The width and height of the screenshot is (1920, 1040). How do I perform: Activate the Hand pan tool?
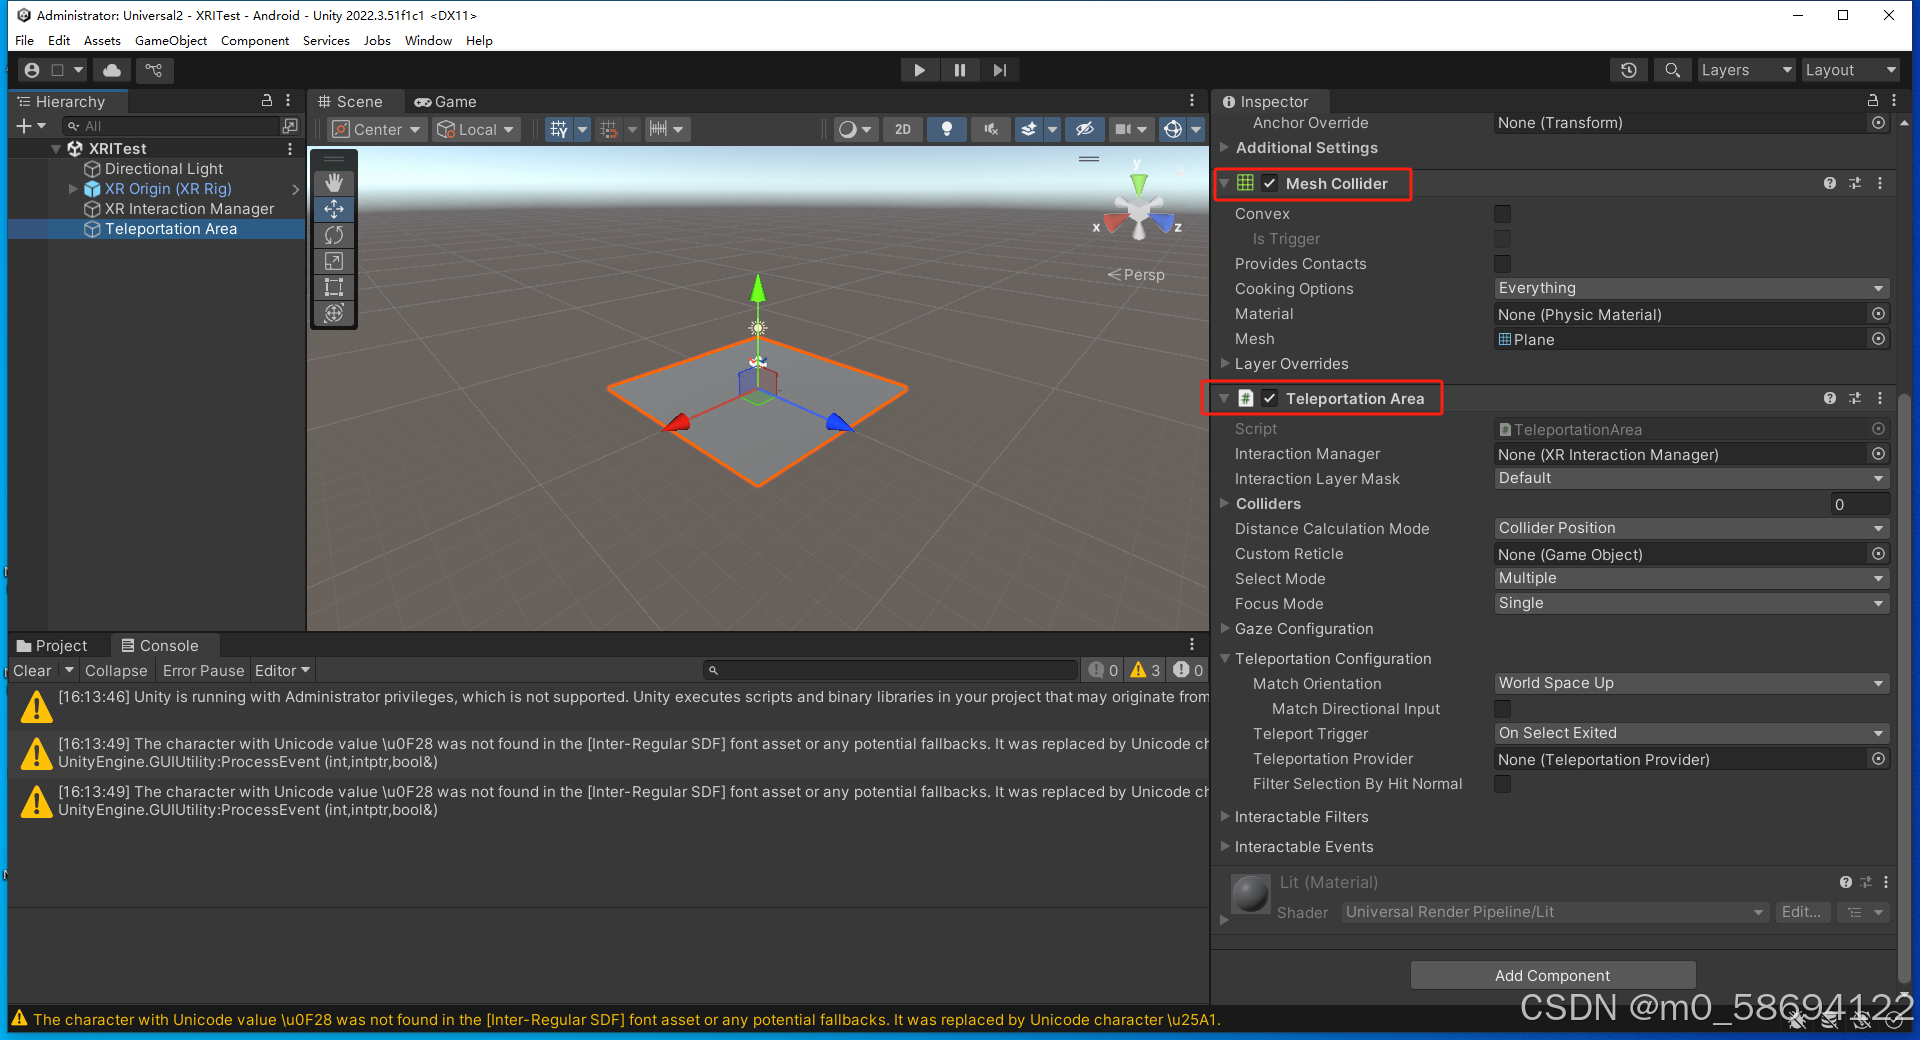(x=334, y=182)
